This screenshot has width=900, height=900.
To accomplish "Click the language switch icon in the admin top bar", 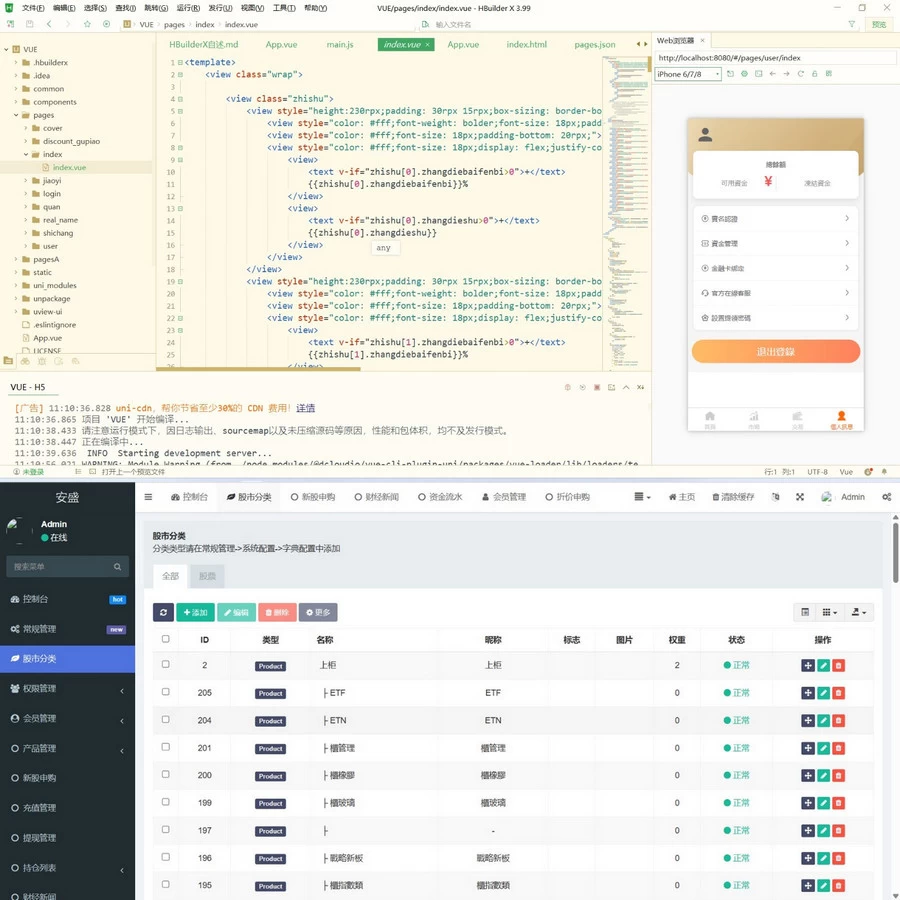I will click(x=775, y=497).
